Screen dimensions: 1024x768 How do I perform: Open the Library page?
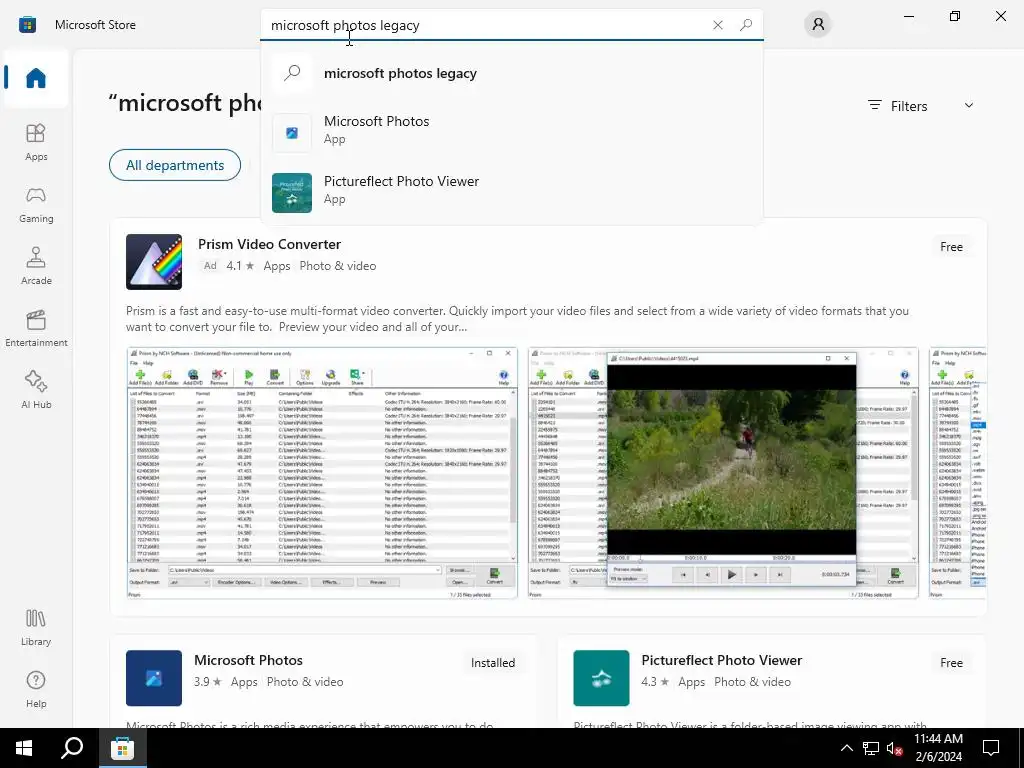(x=36, y=628)
